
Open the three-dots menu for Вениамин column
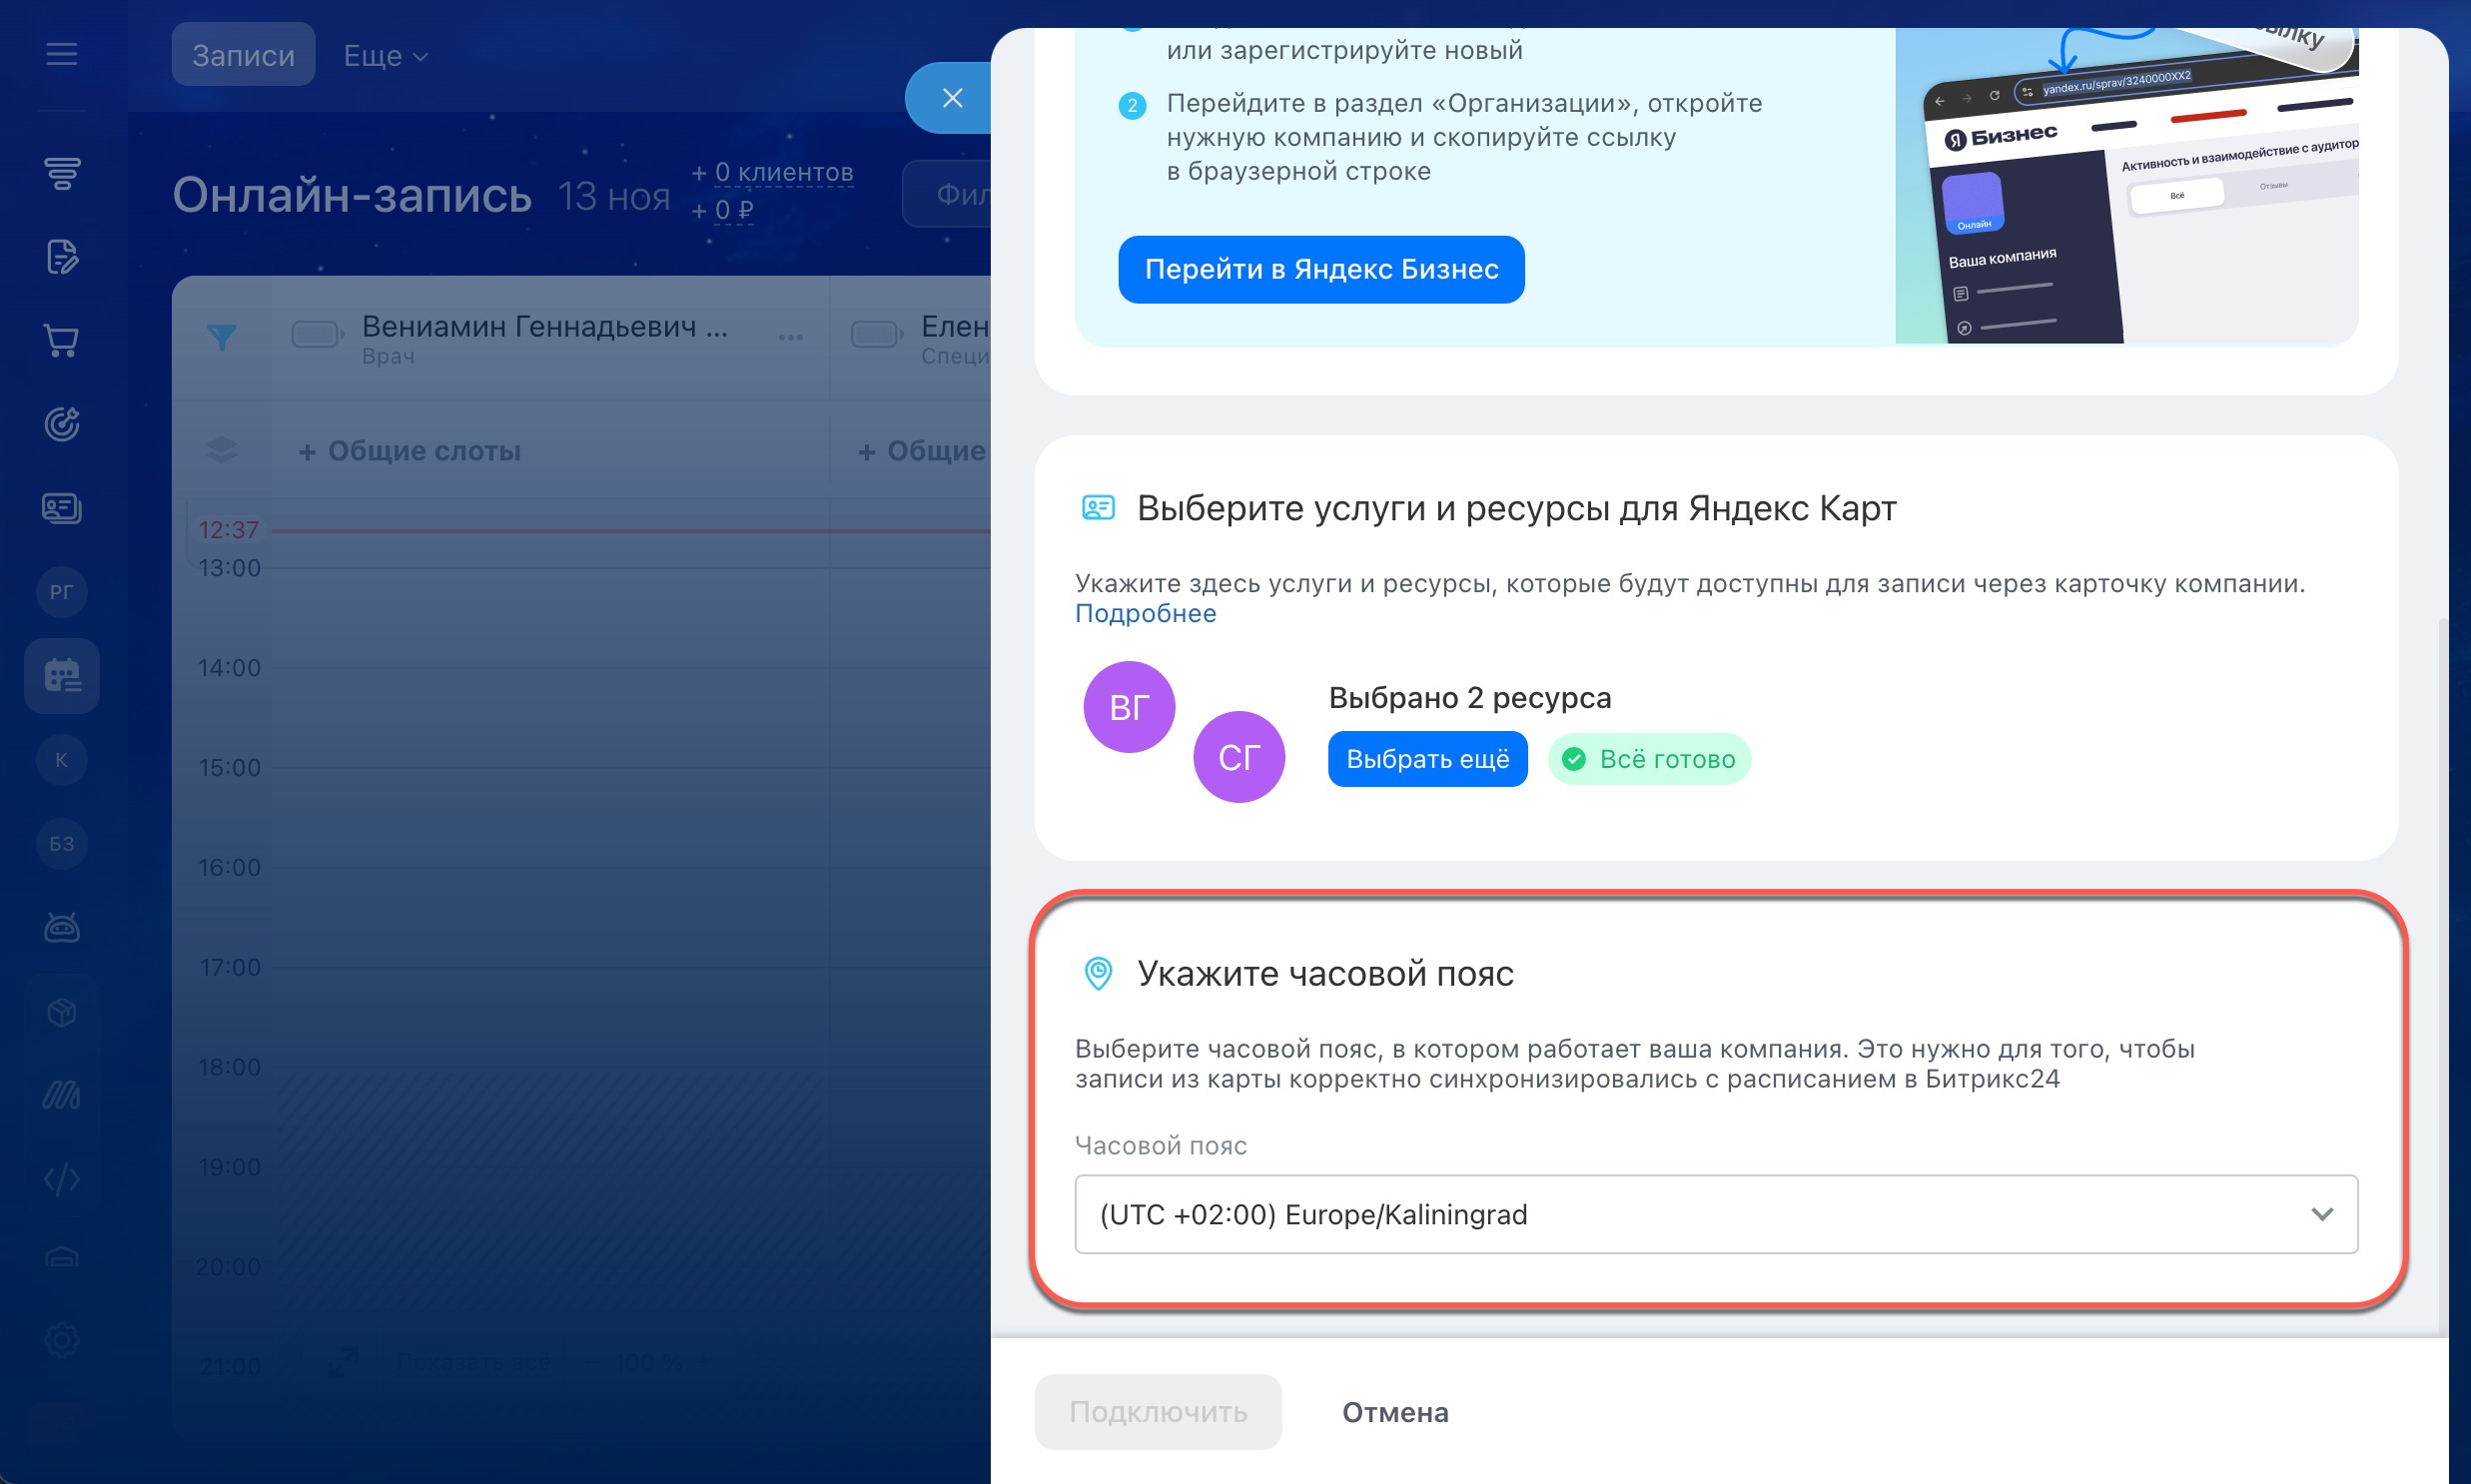tap(790, 337)
